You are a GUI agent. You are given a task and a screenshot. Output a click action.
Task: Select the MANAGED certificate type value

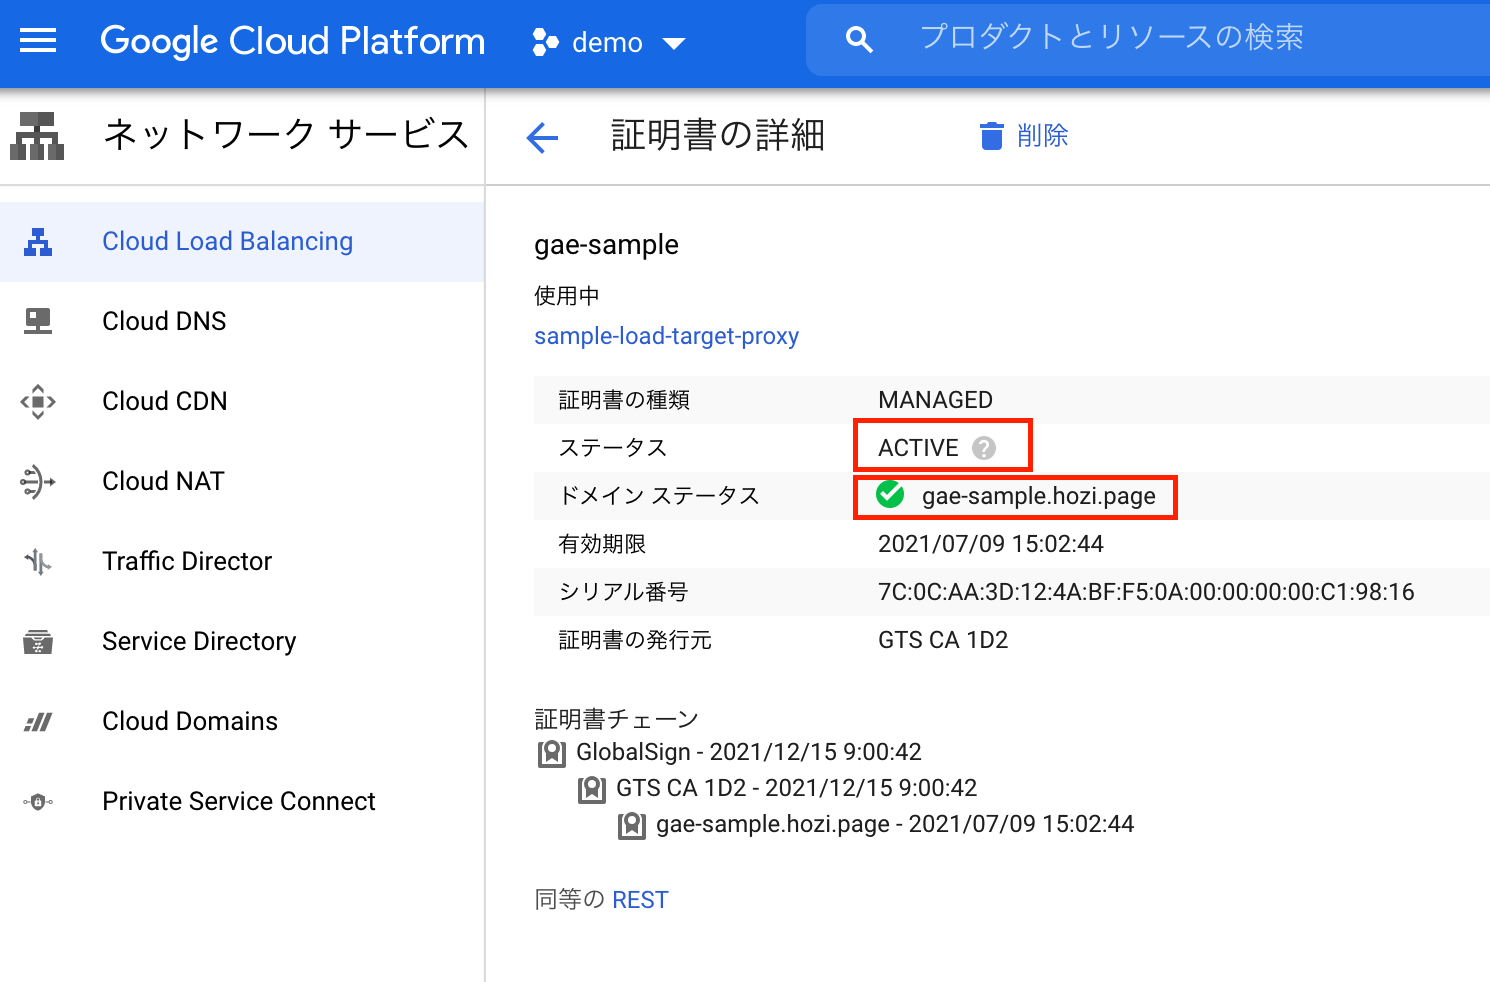(x=935, y=400)
